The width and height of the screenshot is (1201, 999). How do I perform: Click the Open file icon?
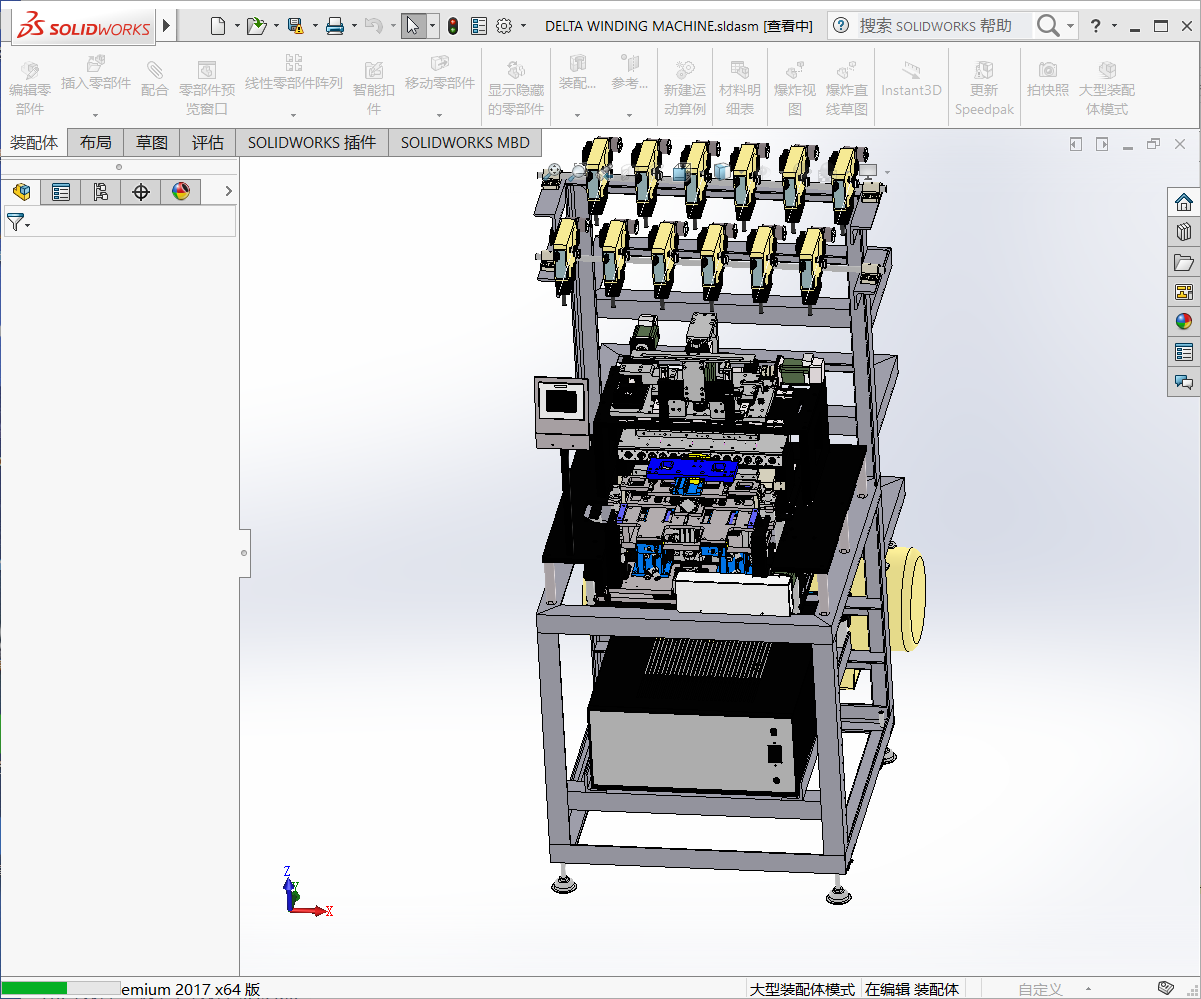coord(256,26)
